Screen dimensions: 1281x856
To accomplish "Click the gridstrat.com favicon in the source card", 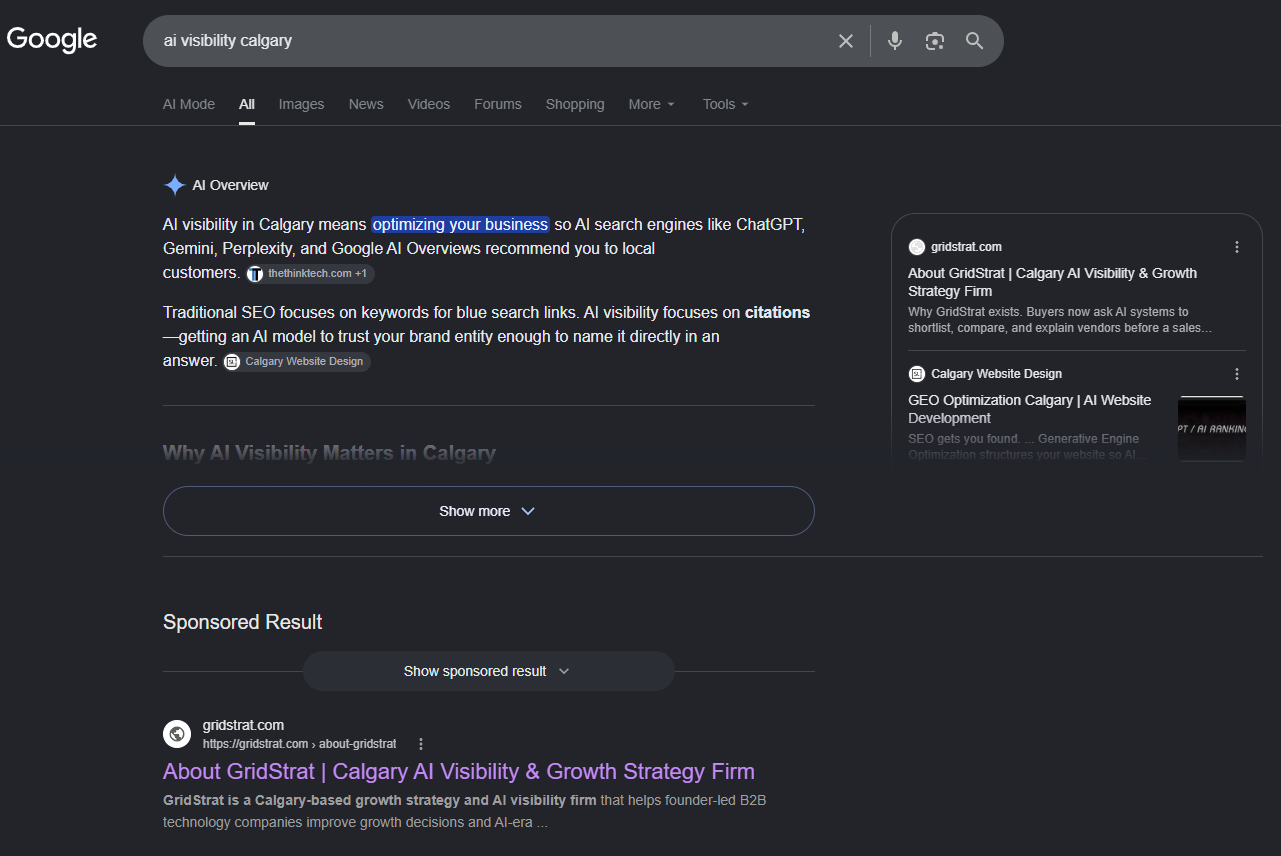I will [917, 247].
